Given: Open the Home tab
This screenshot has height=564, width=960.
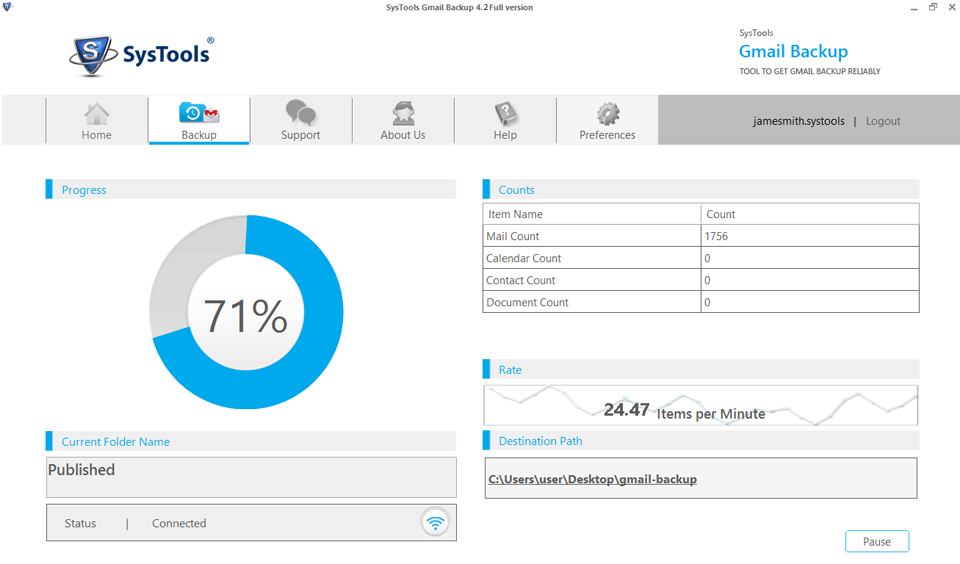Looking at the screenshot, I should pyautogui.click(x=97, y=120).
